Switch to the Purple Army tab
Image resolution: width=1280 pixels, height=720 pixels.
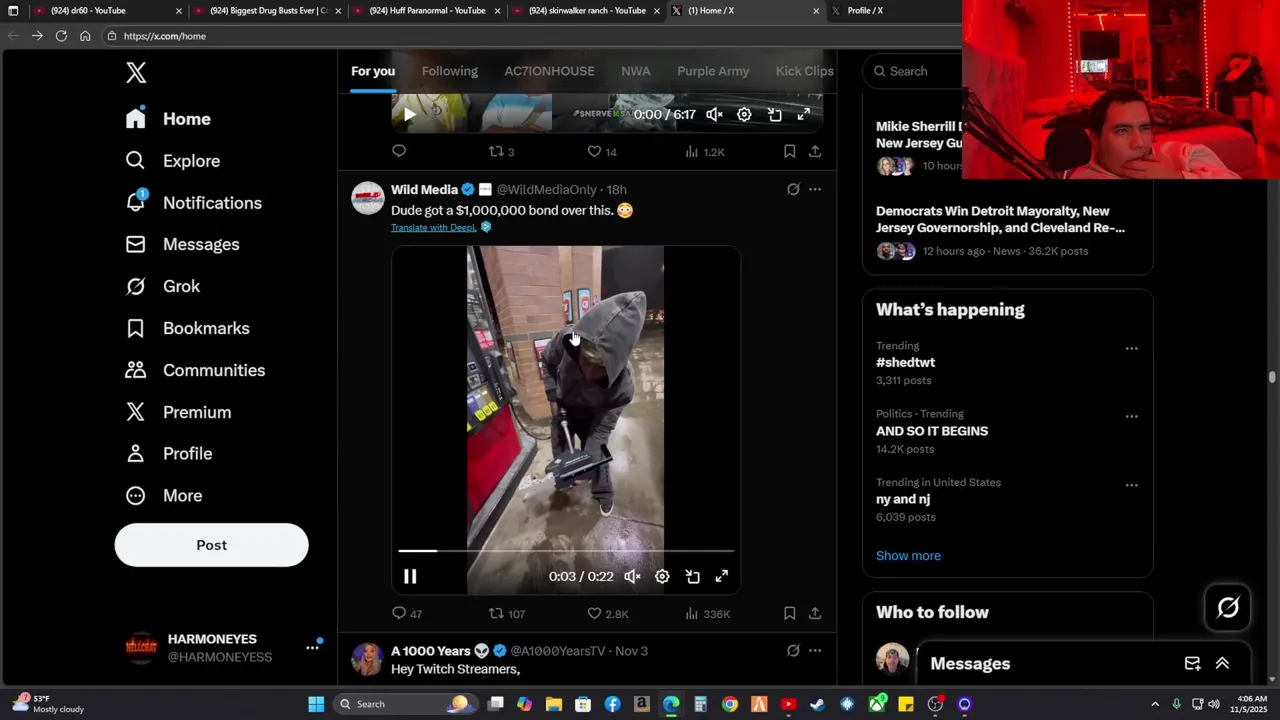click(713, 71)
